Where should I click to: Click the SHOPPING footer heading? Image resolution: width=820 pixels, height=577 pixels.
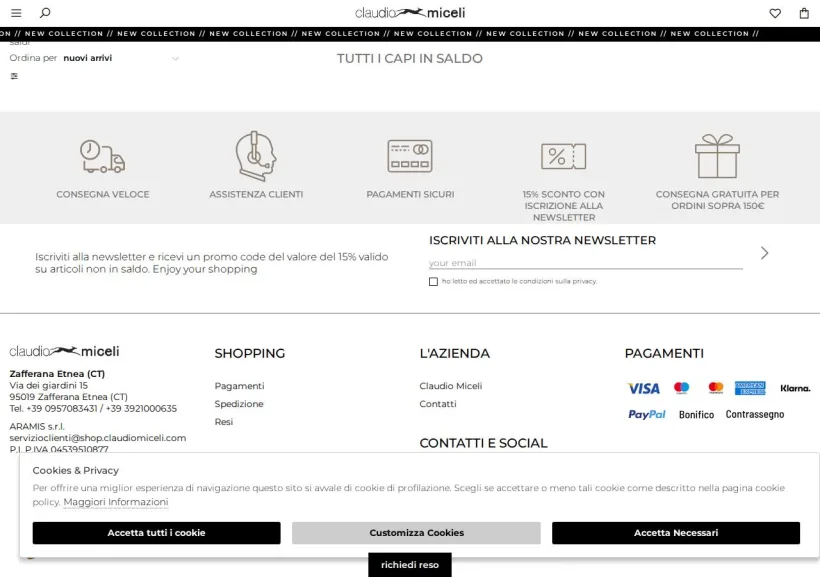[250, 354]
